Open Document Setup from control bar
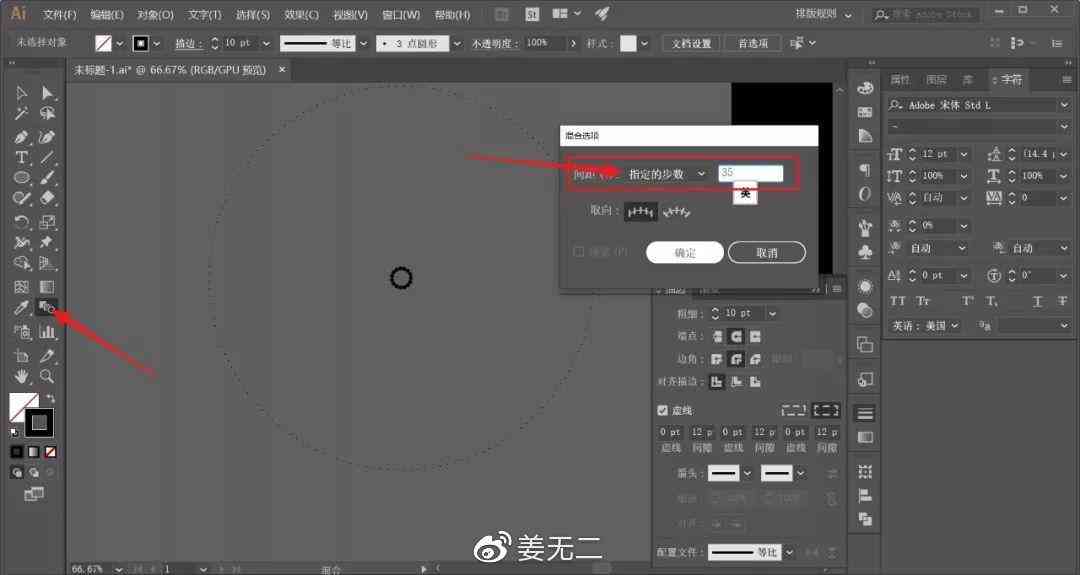This screenshot has width=1080, height=575. (691, 43)
